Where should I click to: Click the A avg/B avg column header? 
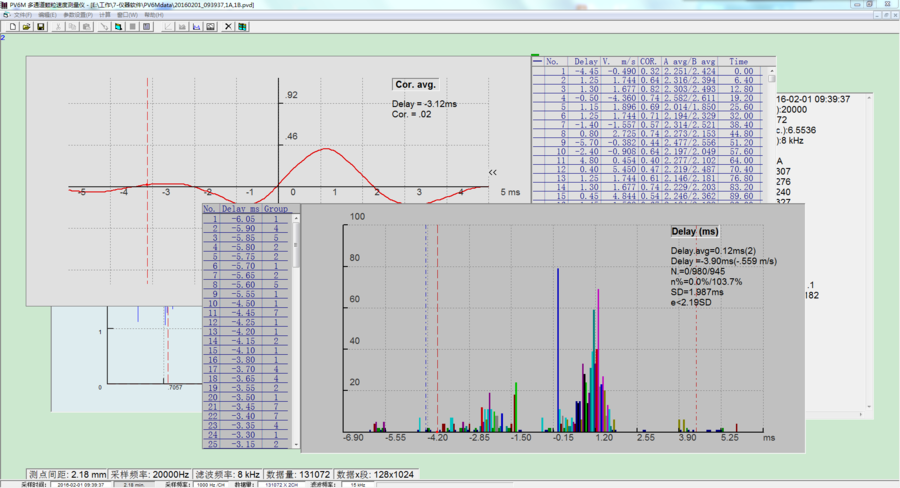tap(689, 61)
